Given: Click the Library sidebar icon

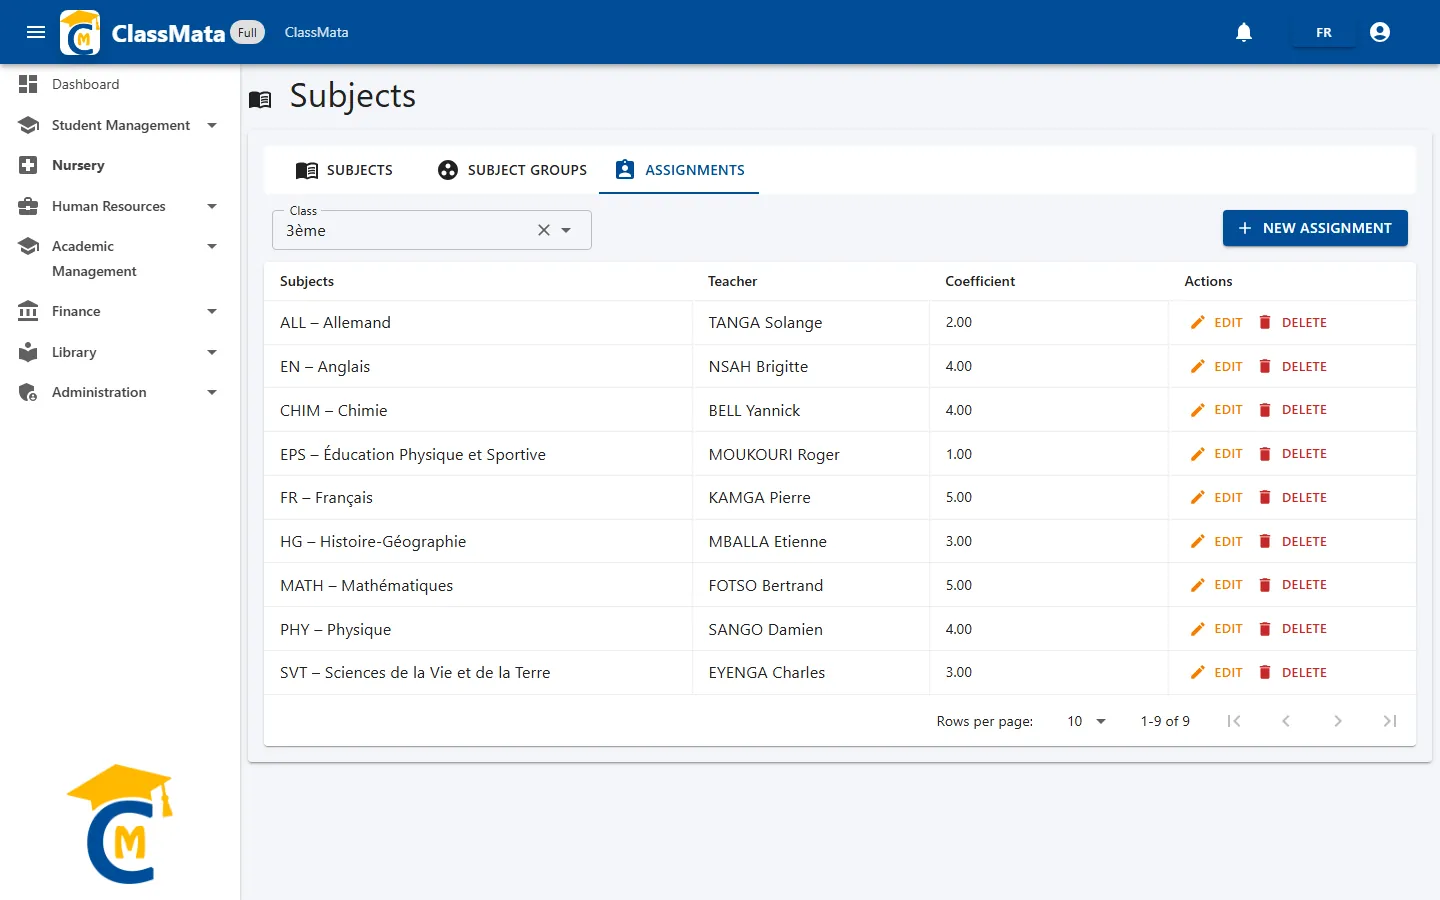Looking at the screenshot, I should (x=28, y=352).
